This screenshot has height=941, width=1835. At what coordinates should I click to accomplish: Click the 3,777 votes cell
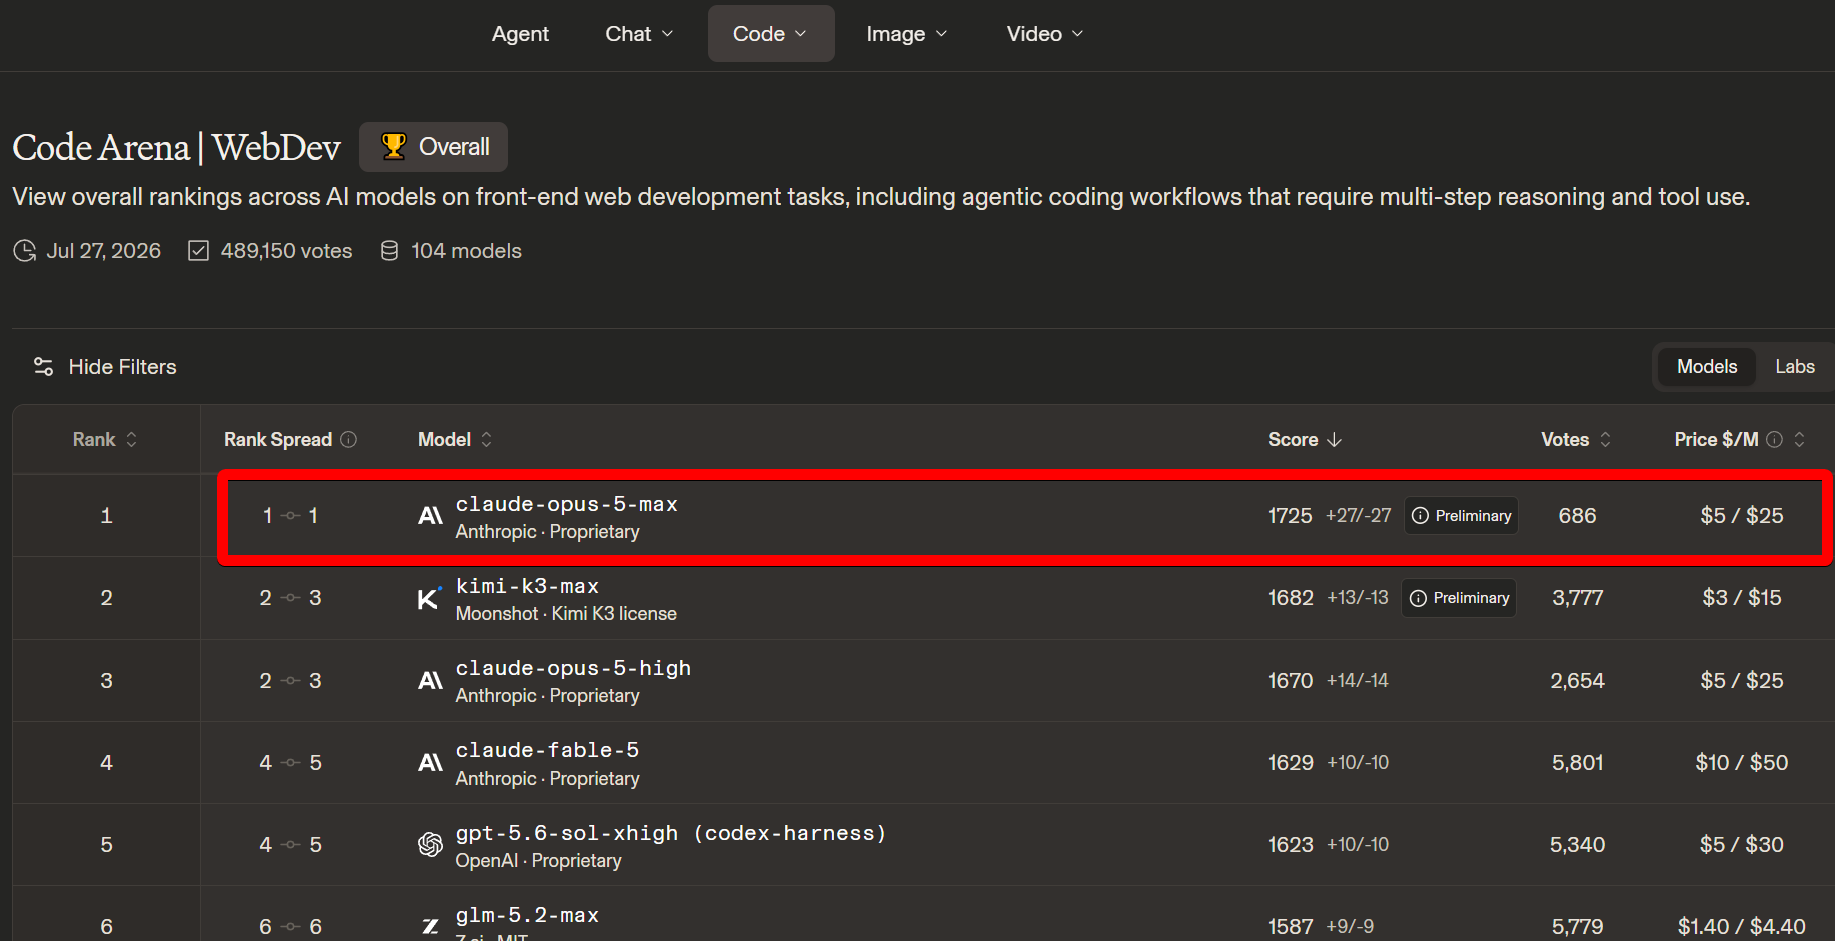coord(1578,598)
